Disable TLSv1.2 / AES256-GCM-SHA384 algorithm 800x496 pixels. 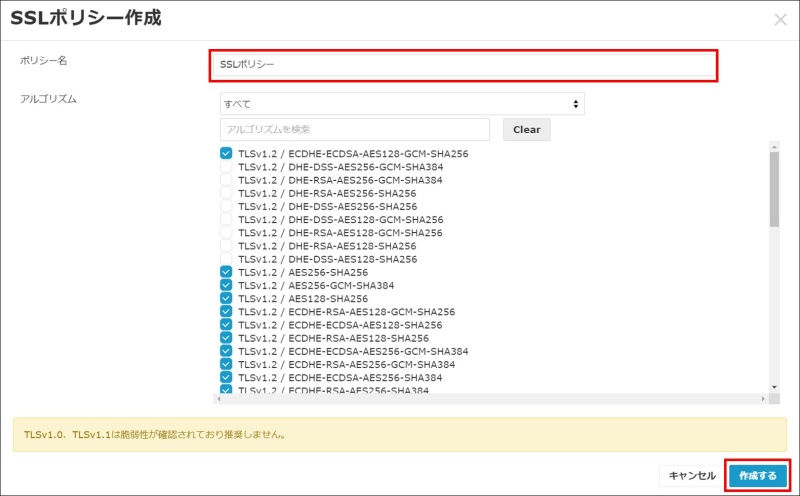(226, 285)
